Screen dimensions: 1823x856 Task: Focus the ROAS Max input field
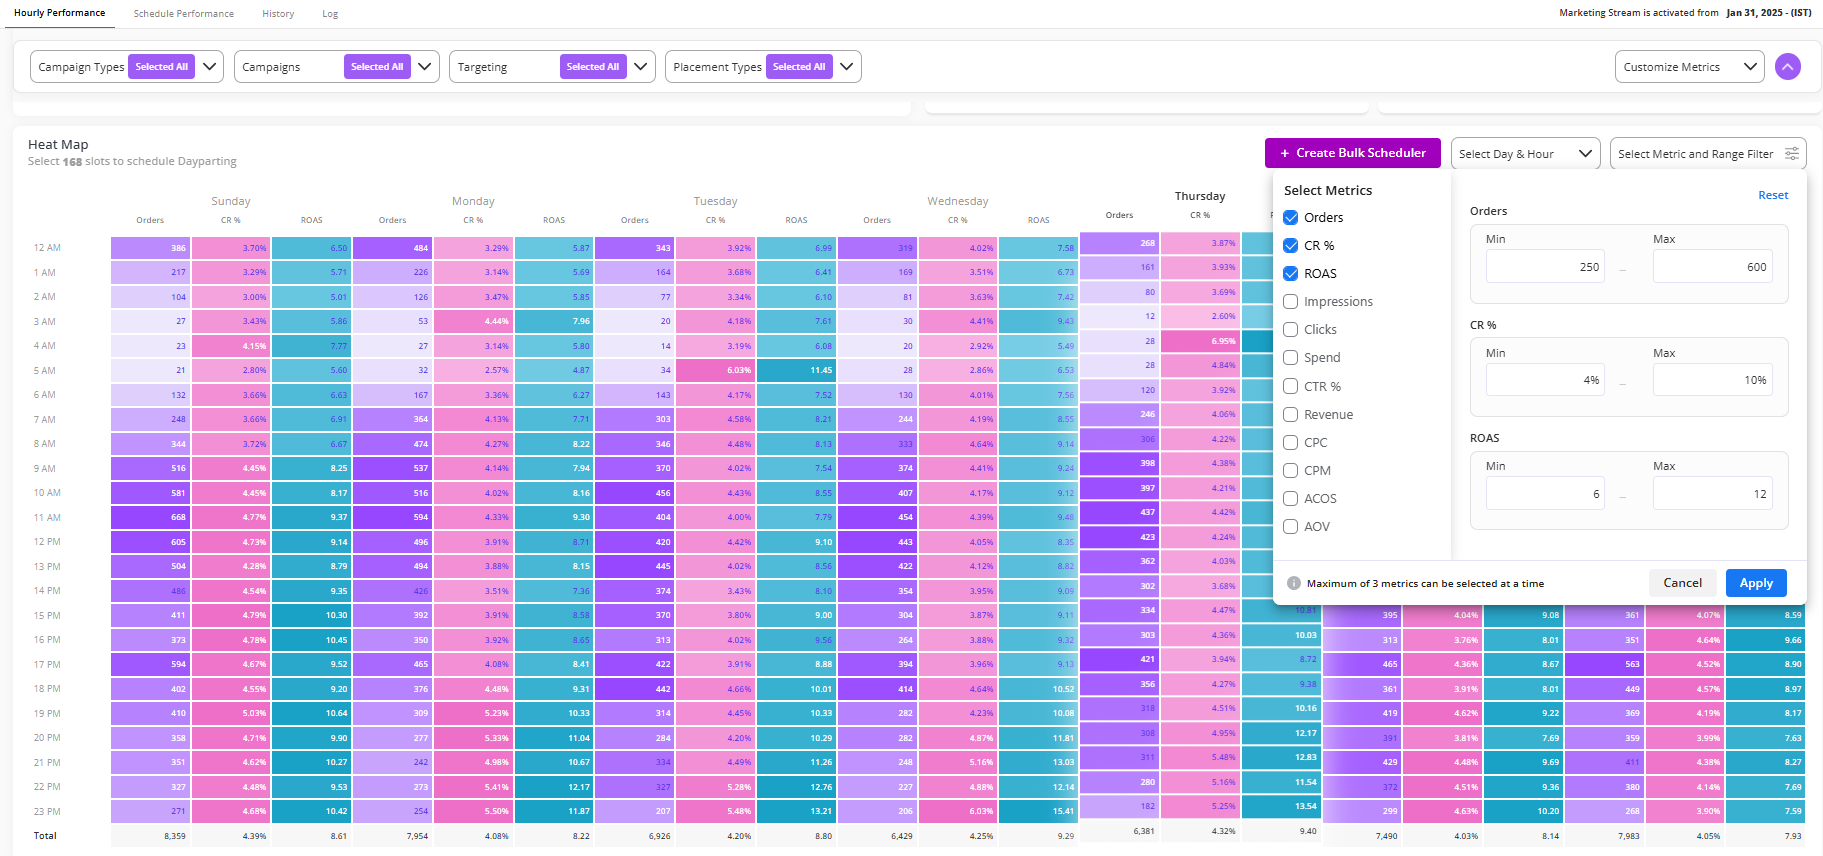pos(1711,494)
